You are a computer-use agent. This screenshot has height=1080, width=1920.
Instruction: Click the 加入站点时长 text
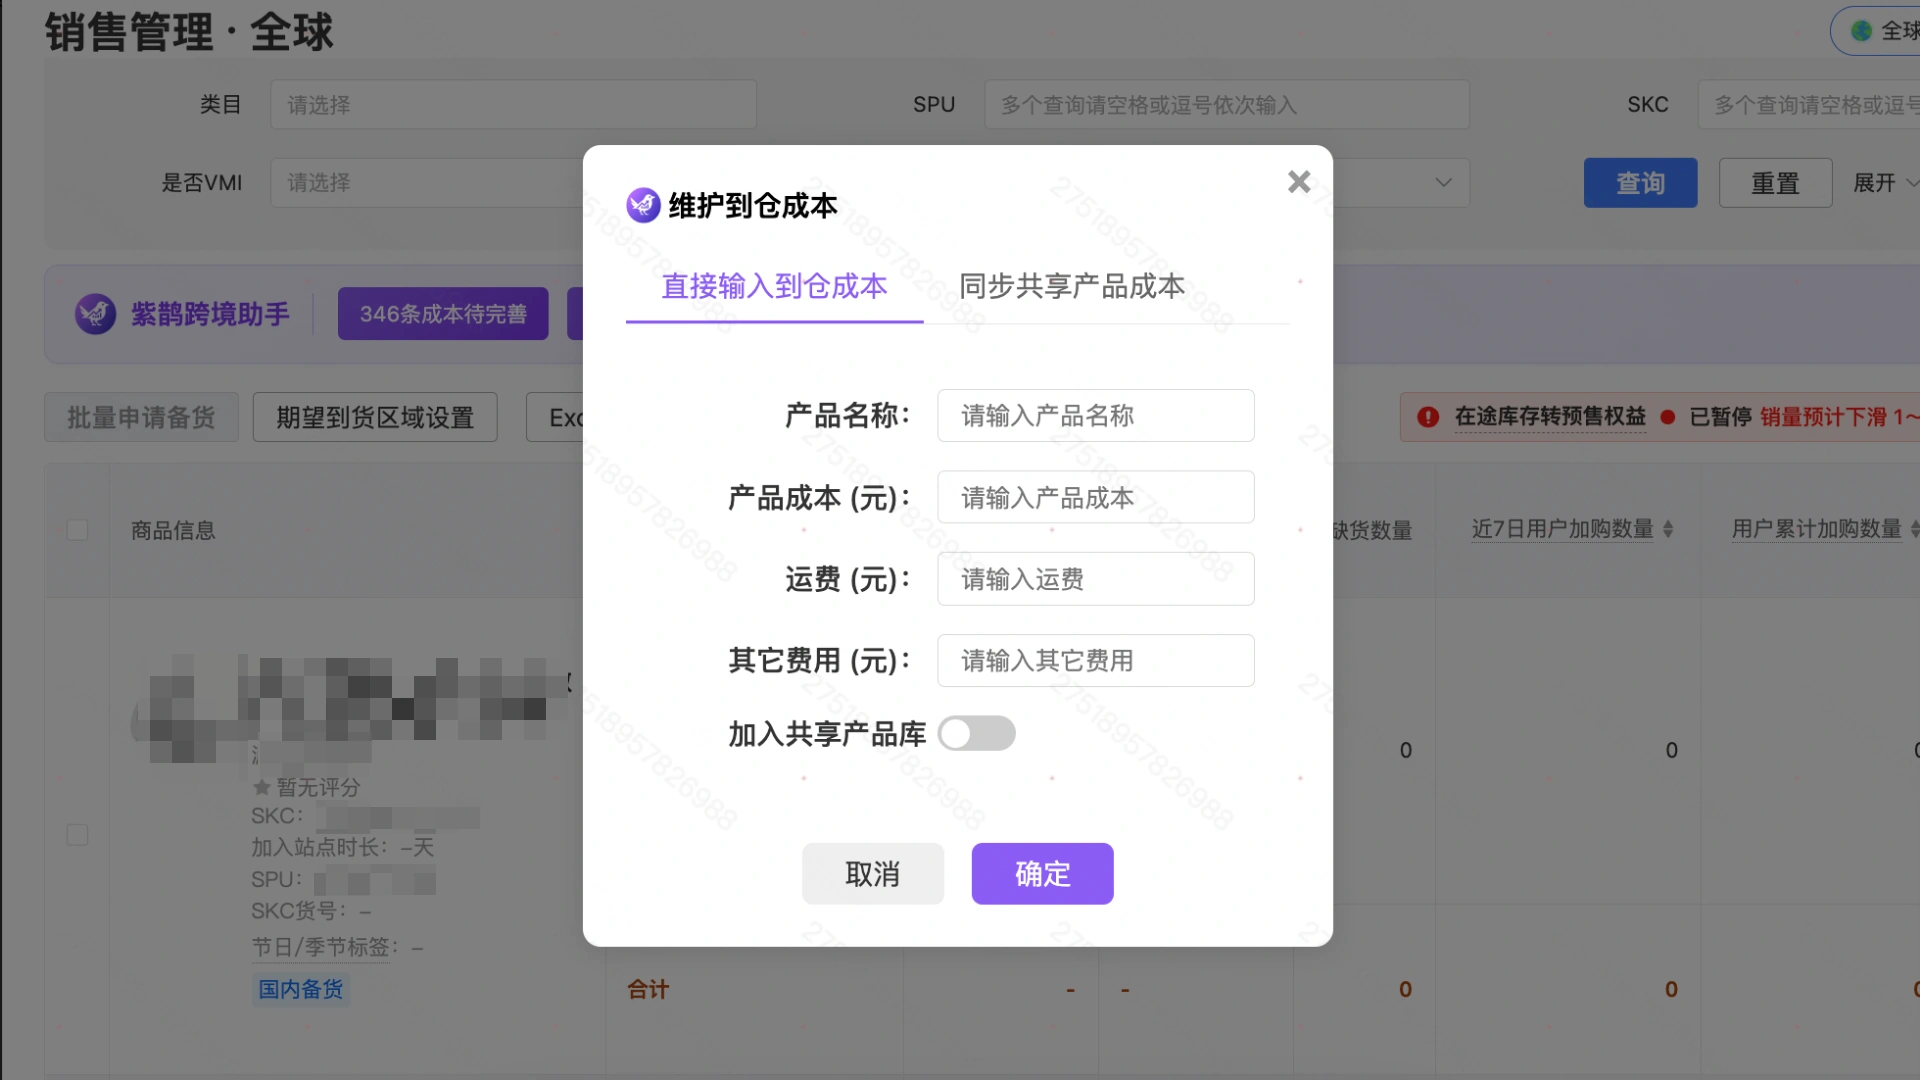click(342, 848)
